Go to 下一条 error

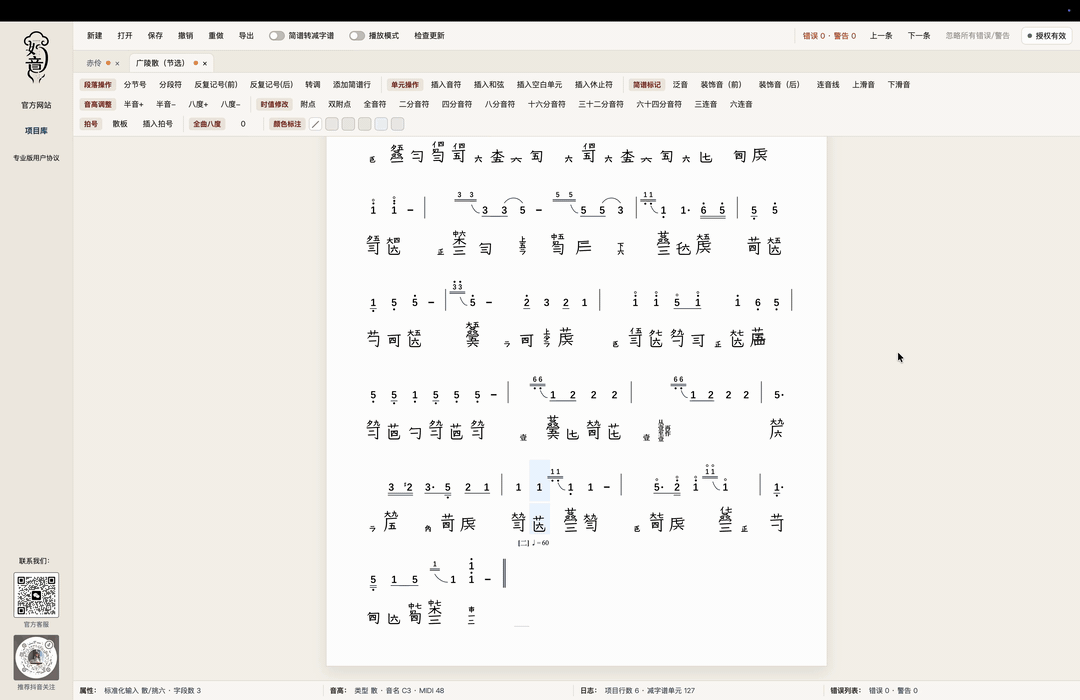pyautogui.click(x=919, y=36)
